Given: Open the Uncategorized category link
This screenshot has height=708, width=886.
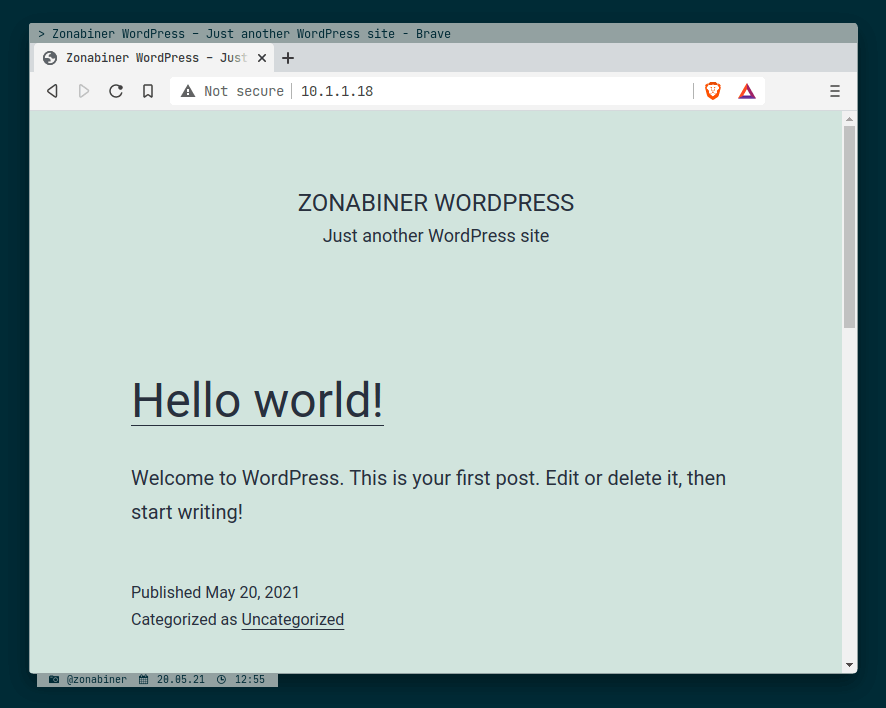Looking at the screenshot, I should point(292,620).
